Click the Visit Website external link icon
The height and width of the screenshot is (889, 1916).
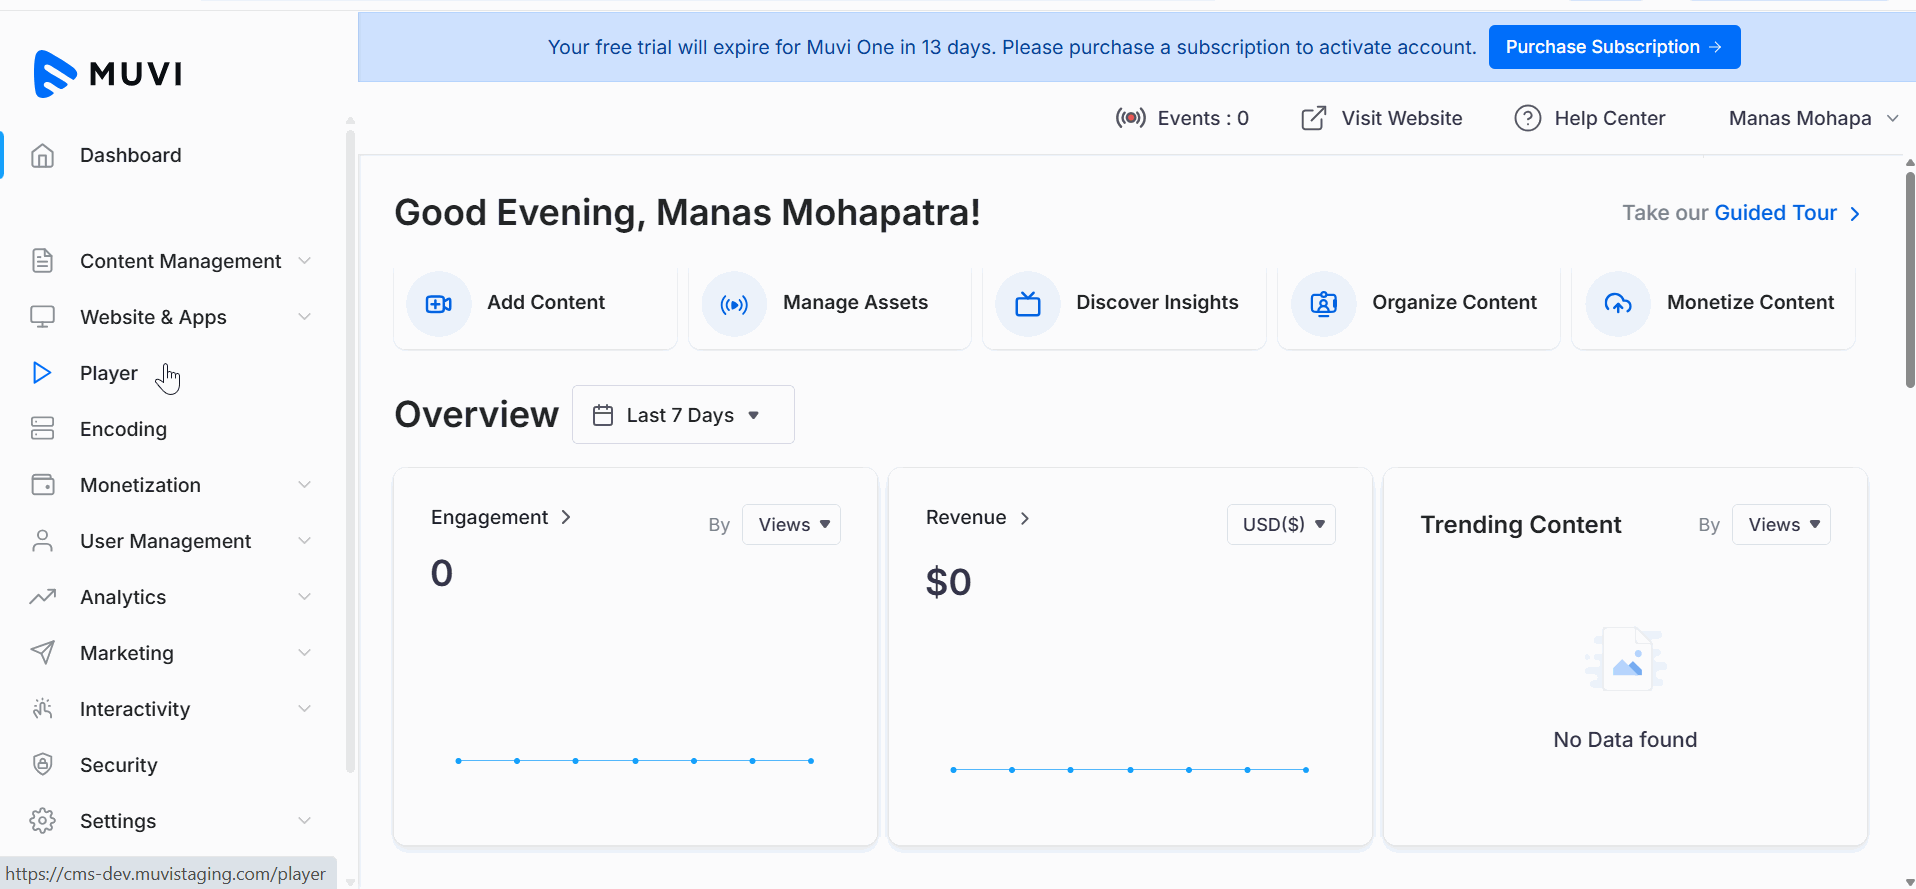click(x=1313, y=118)
